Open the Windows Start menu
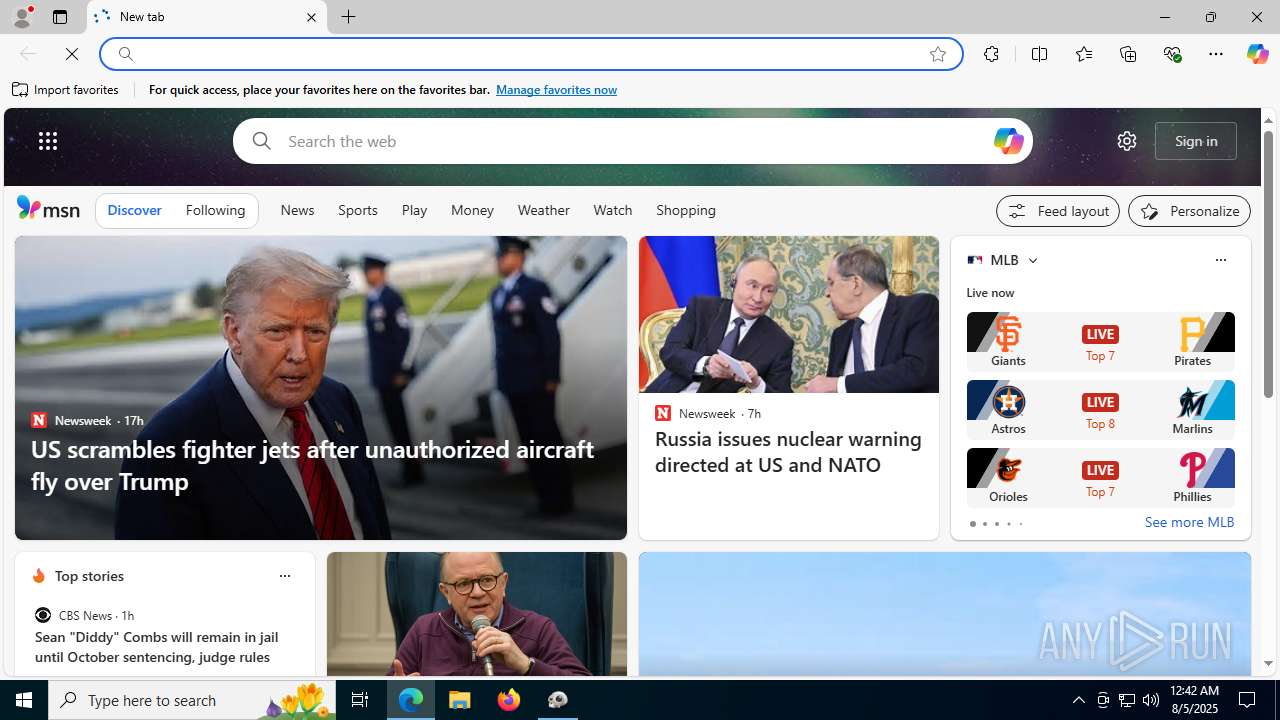1280x720 pixels. click(x=24, y=700)
